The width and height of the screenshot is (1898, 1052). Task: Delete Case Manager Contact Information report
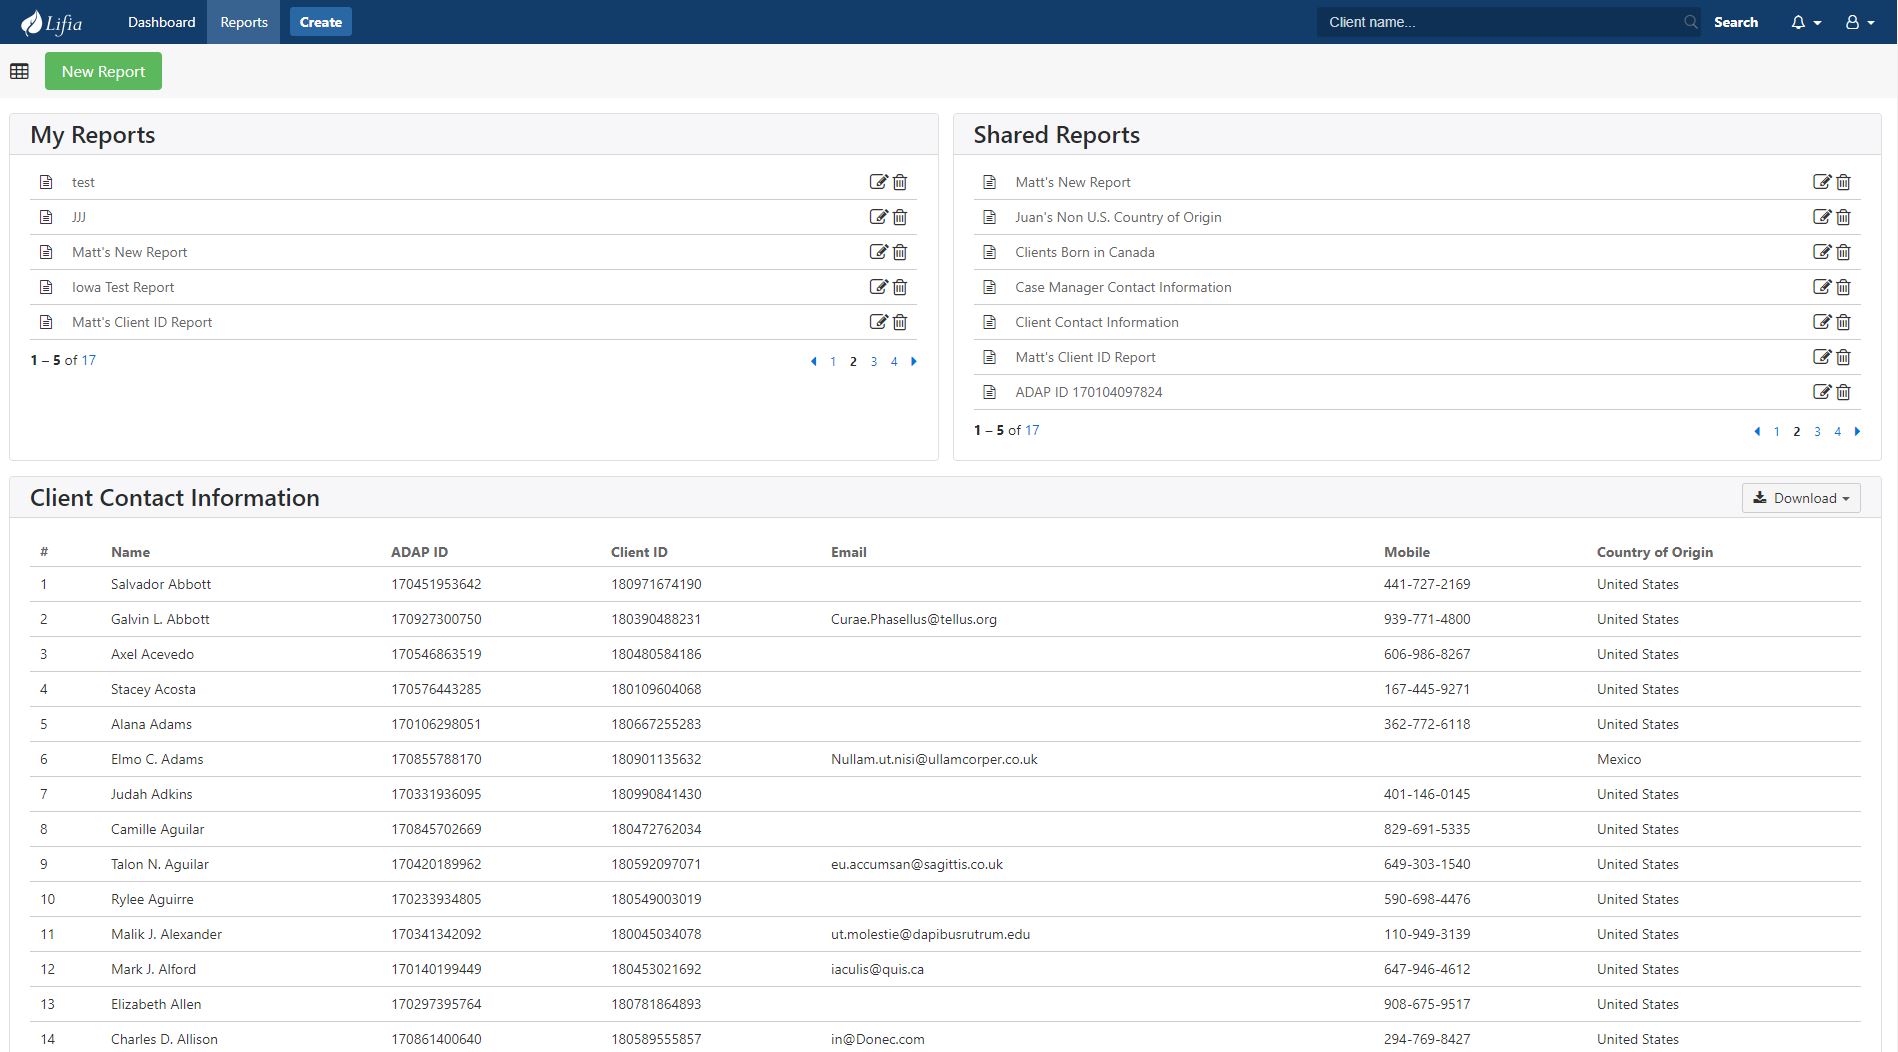[1844, 287]
